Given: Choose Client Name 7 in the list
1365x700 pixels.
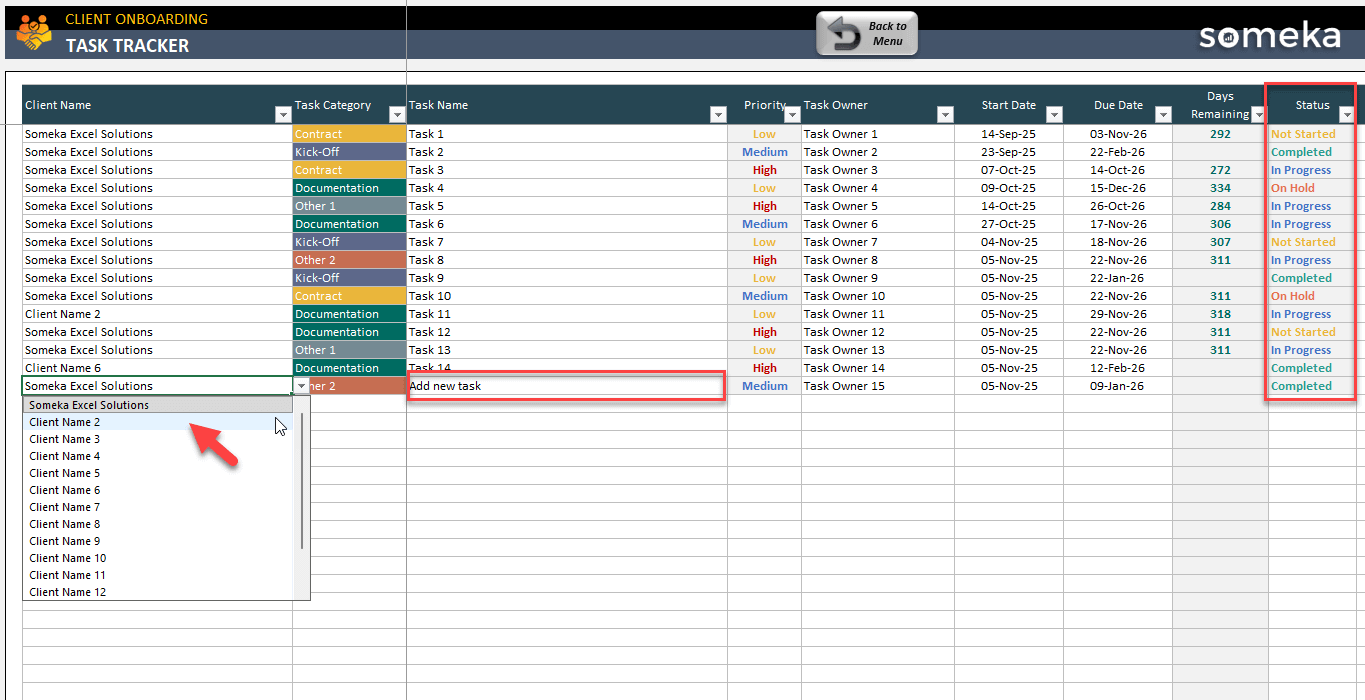Looking at the screenshot, I should click(x=65, y=507).
